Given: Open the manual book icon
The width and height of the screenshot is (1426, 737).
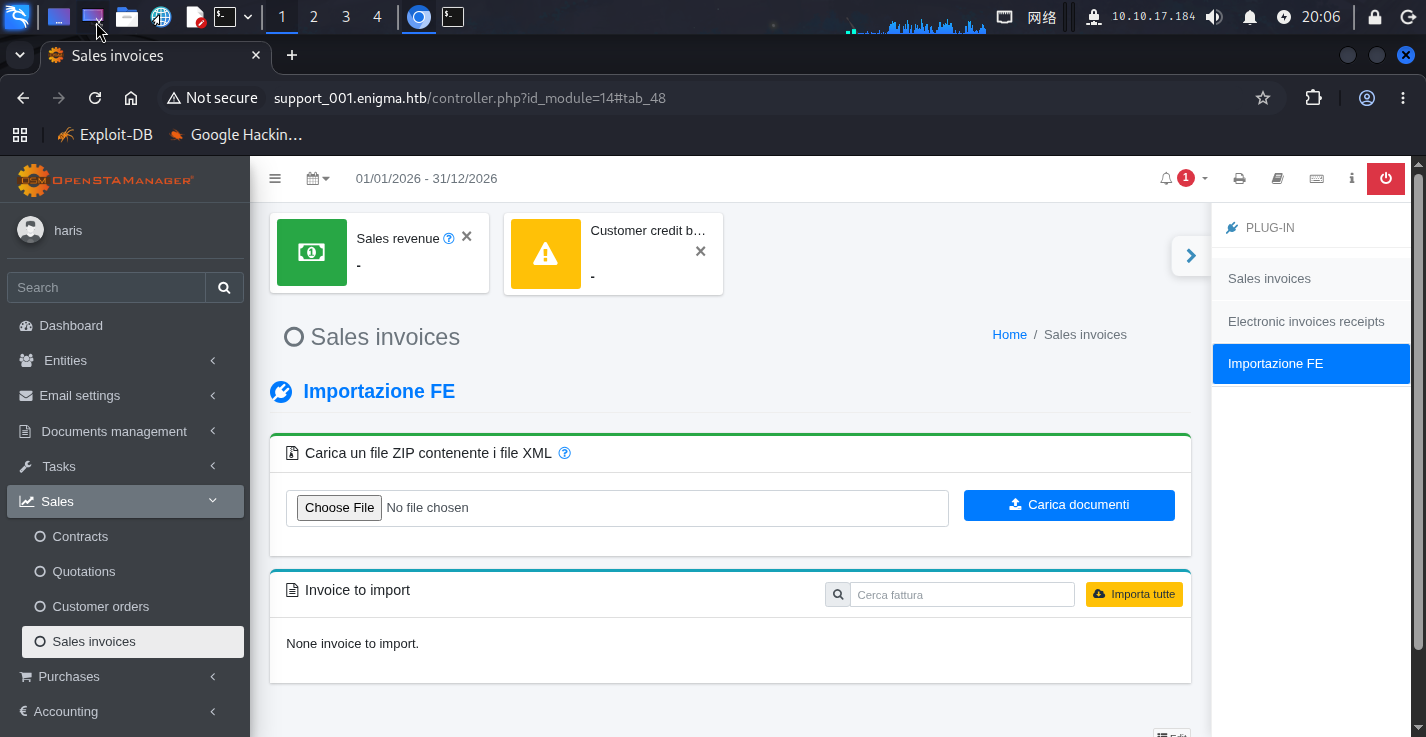Looking at the screenshot, I should [x=1277, y=179].
